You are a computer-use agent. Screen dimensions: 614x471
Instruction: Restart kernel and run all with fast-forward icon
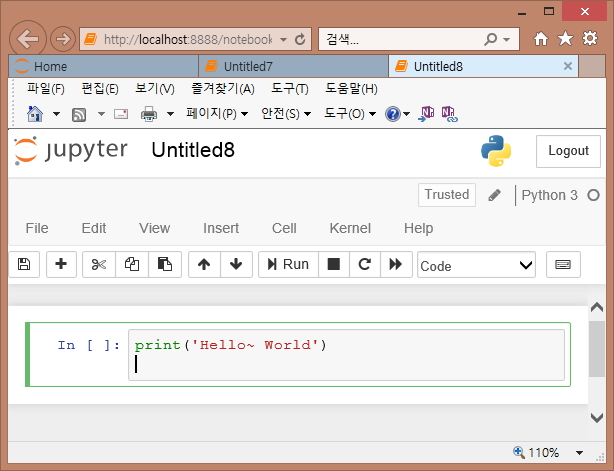396,264
